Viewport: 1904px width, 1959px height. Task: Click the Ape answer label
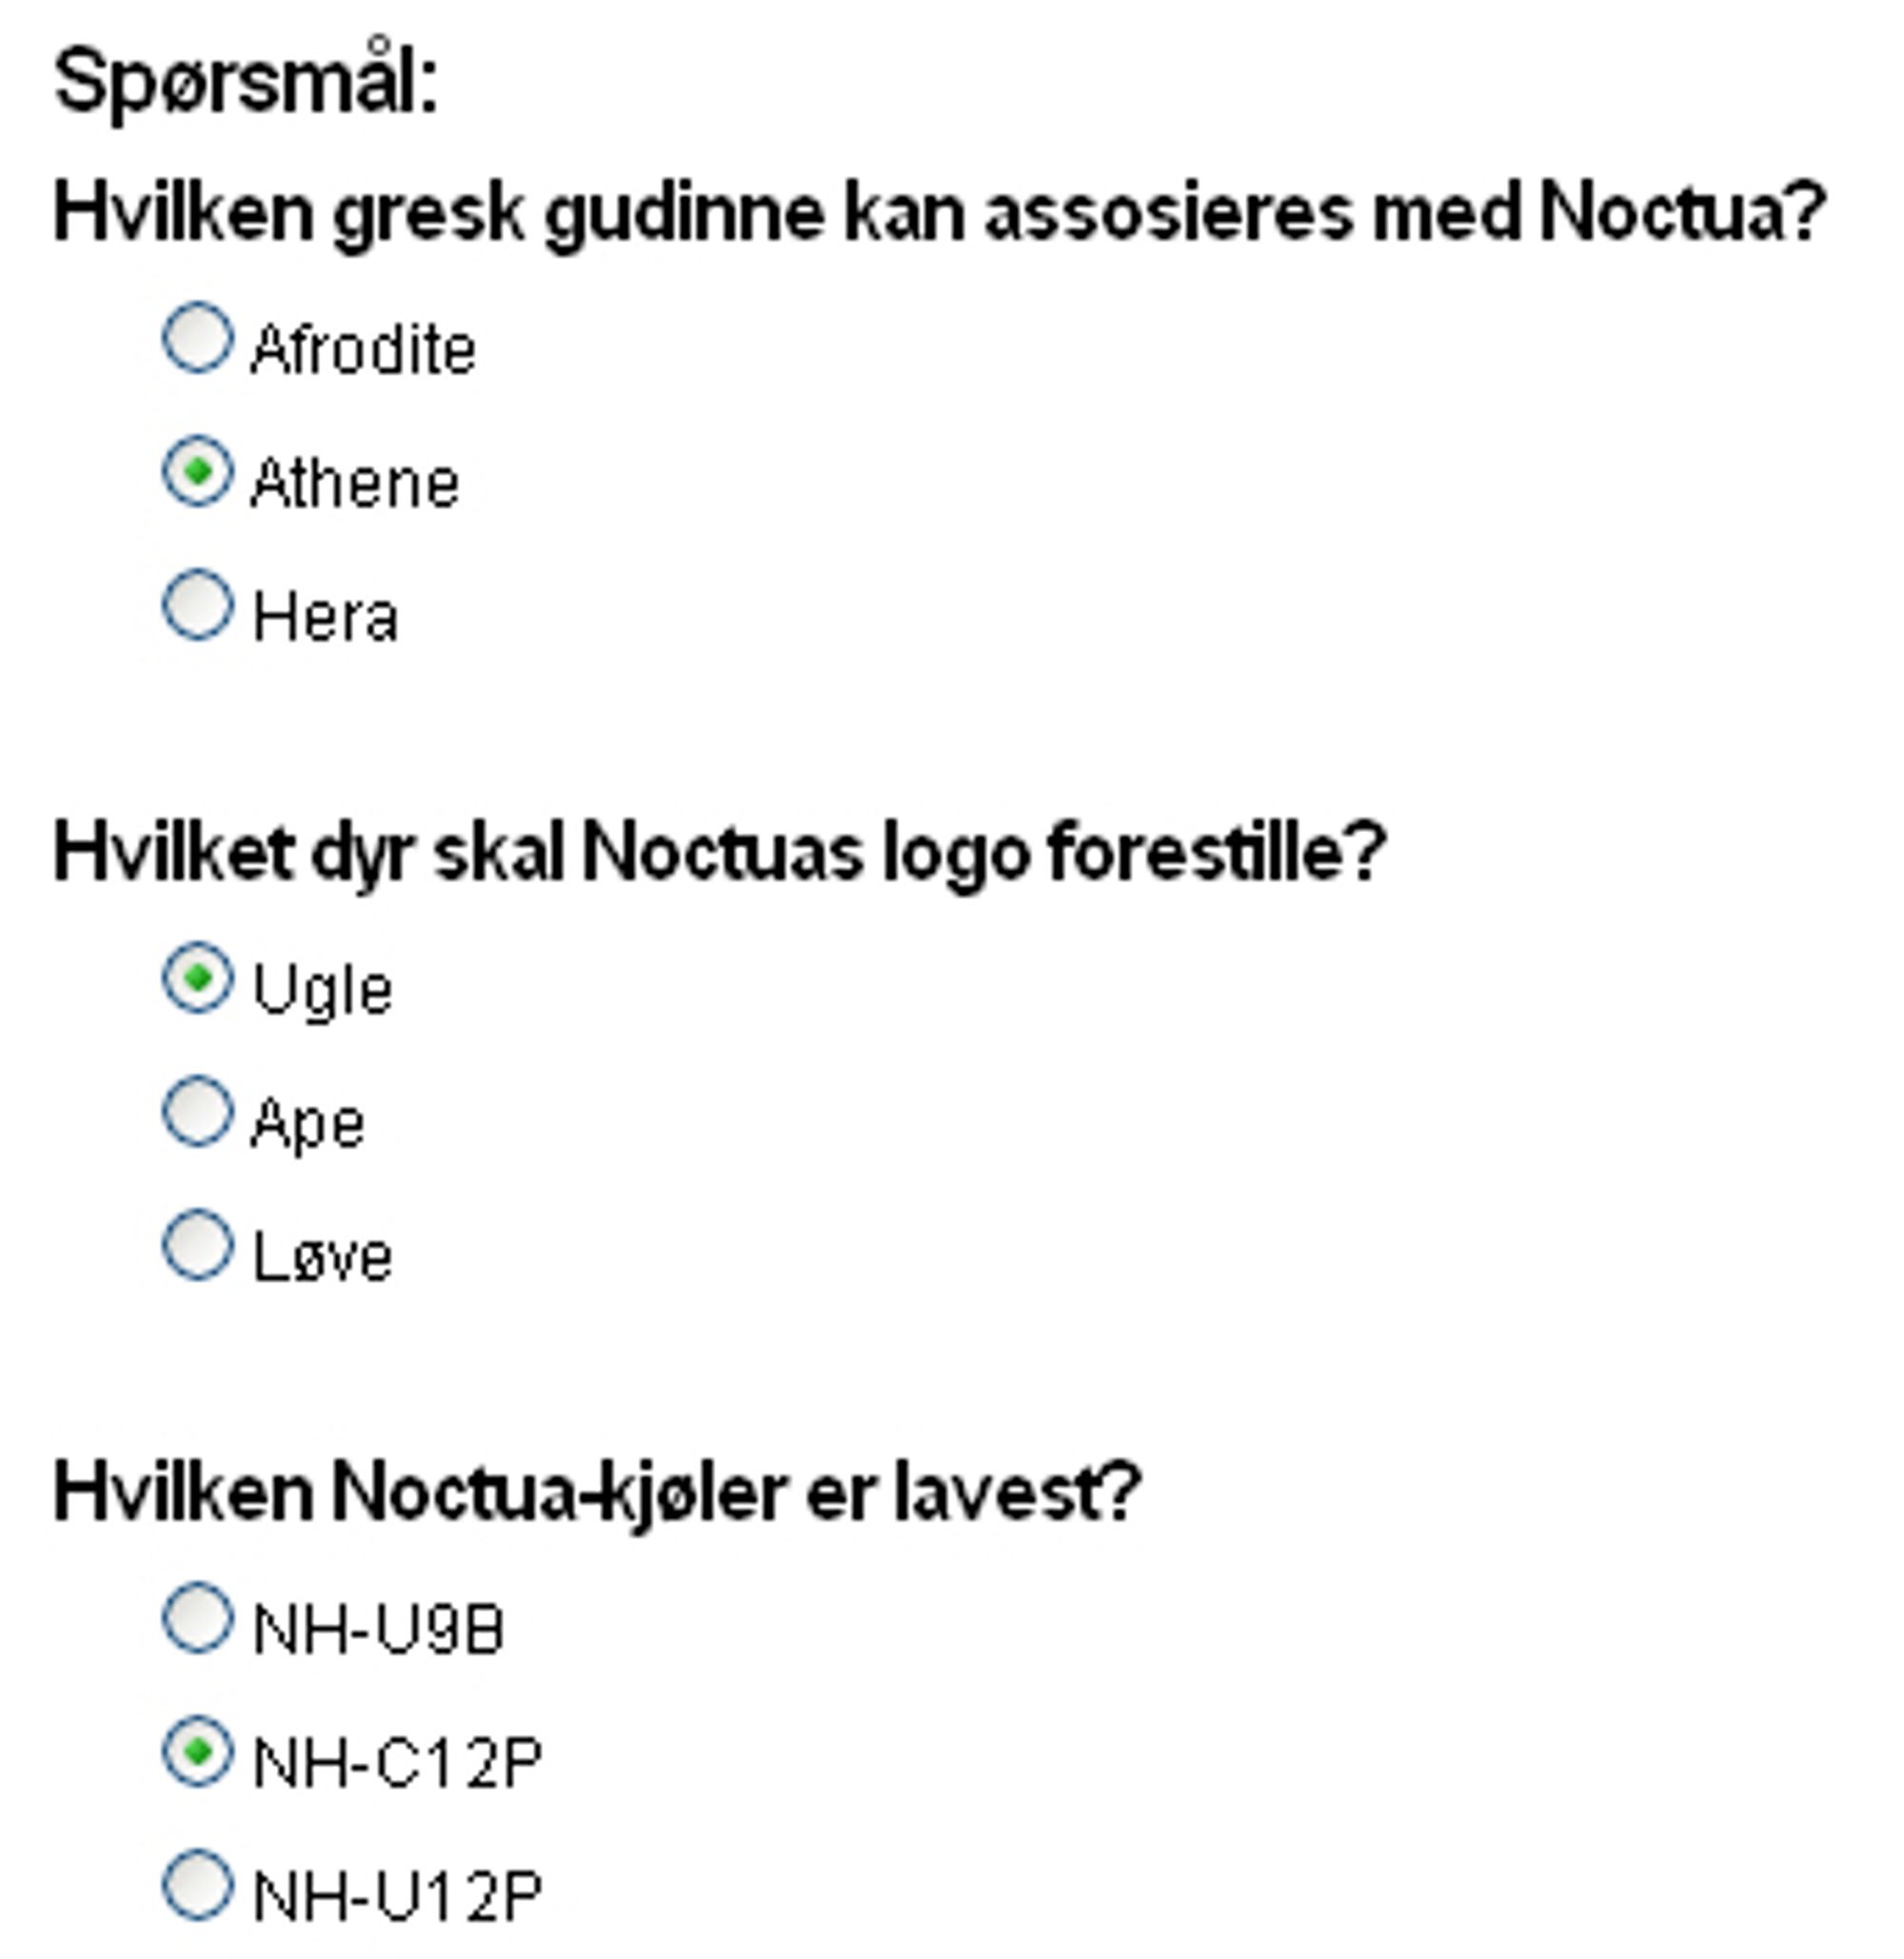click(308, 1125)
